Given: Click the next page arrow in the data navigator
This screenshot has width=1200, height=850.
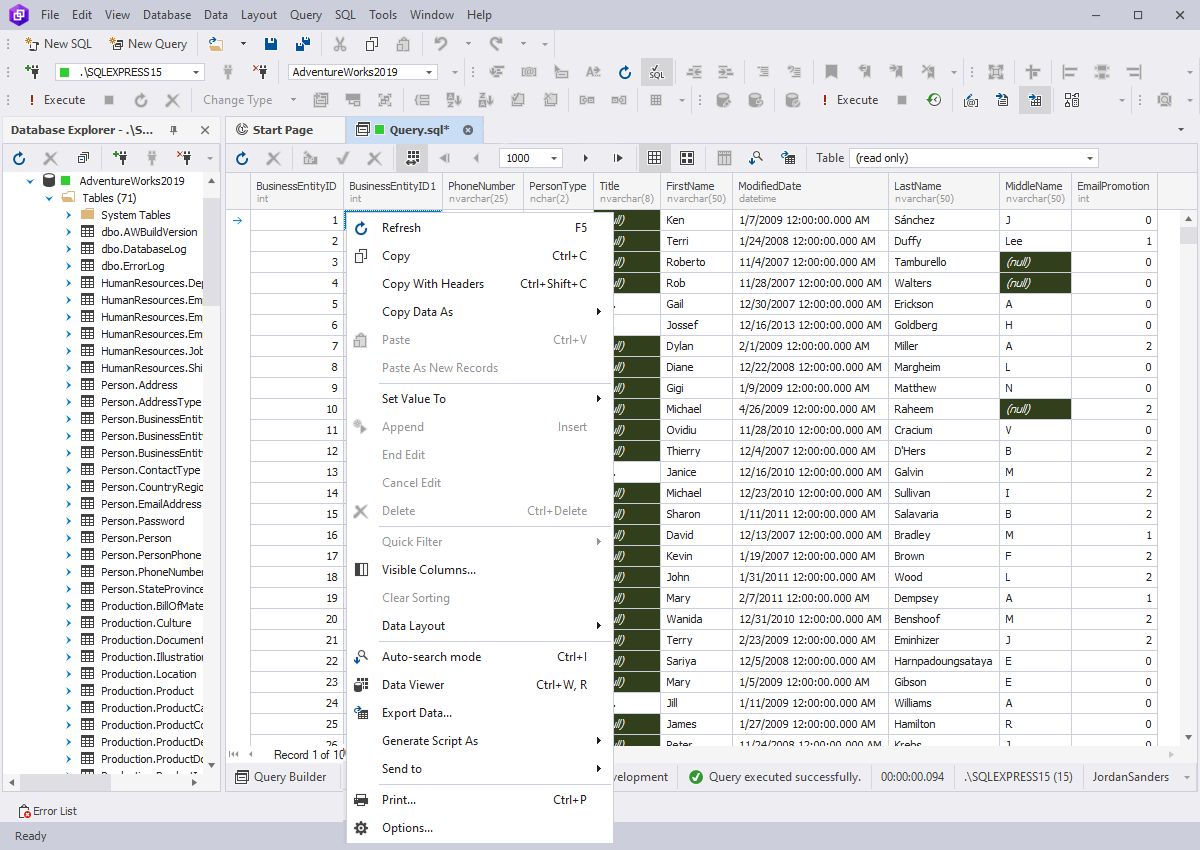Looking at the screenshot, I should point(585,157).
